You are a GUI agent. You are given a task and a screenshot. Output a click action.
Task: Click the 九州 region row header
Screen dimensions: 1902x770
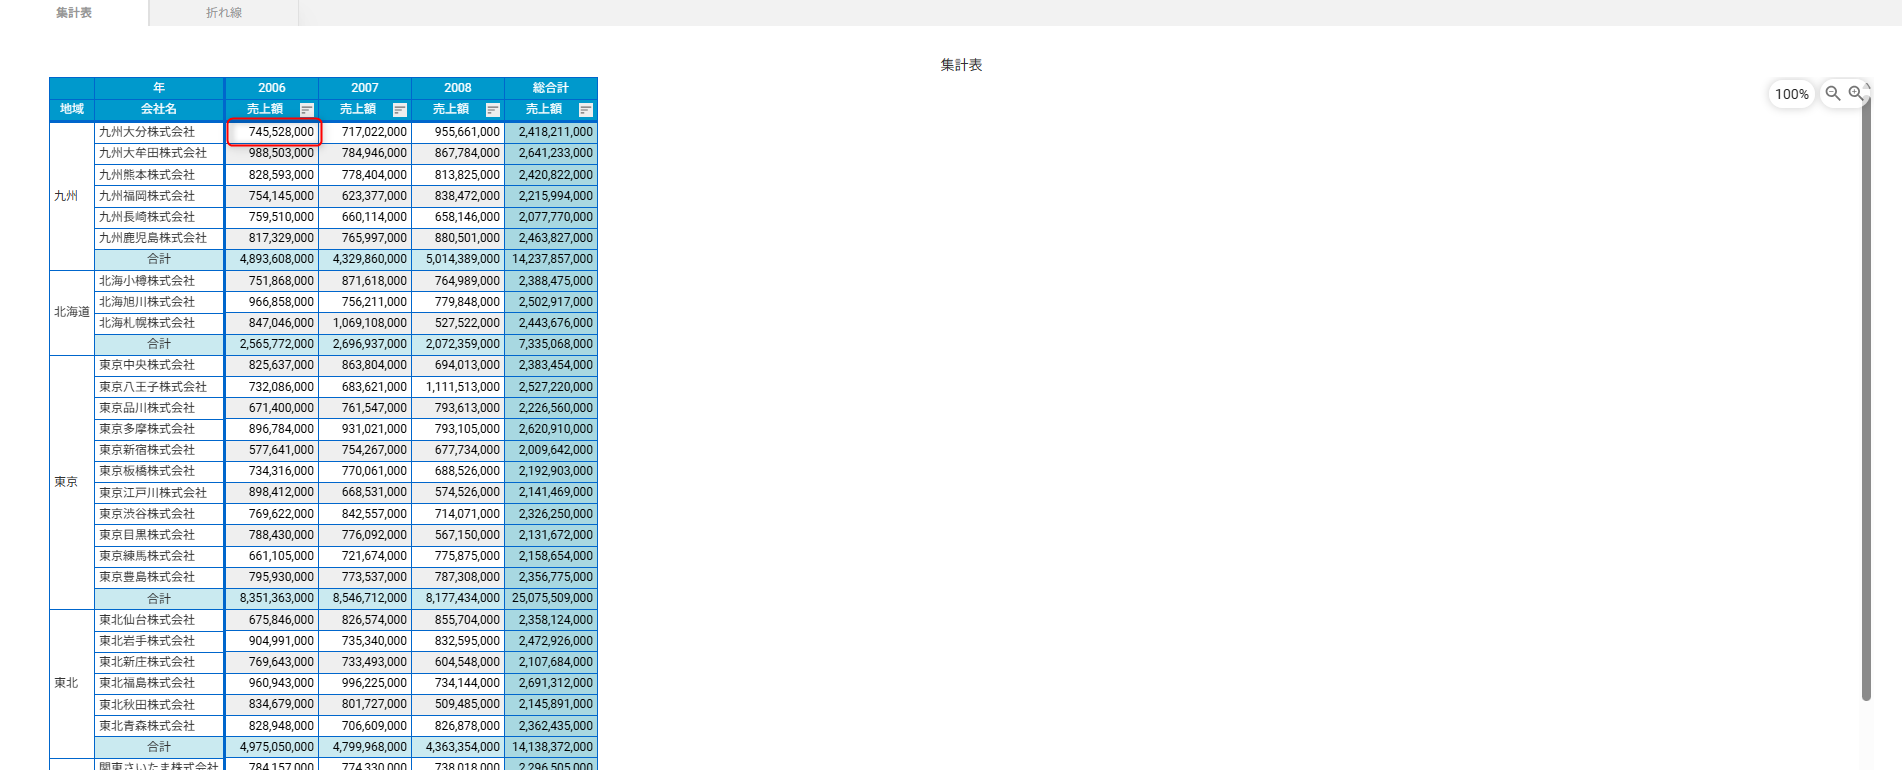click(66, 196)
